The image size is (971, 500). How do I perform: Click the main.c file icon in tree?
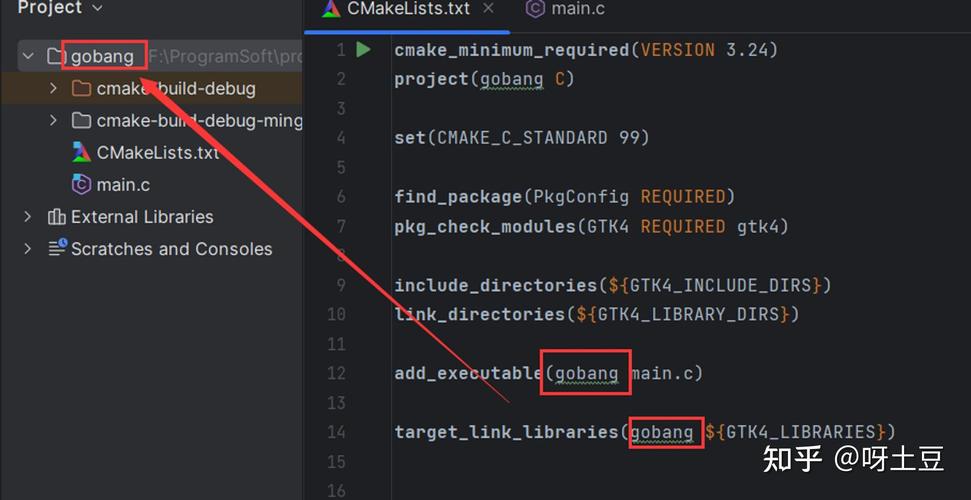(81, 185)
